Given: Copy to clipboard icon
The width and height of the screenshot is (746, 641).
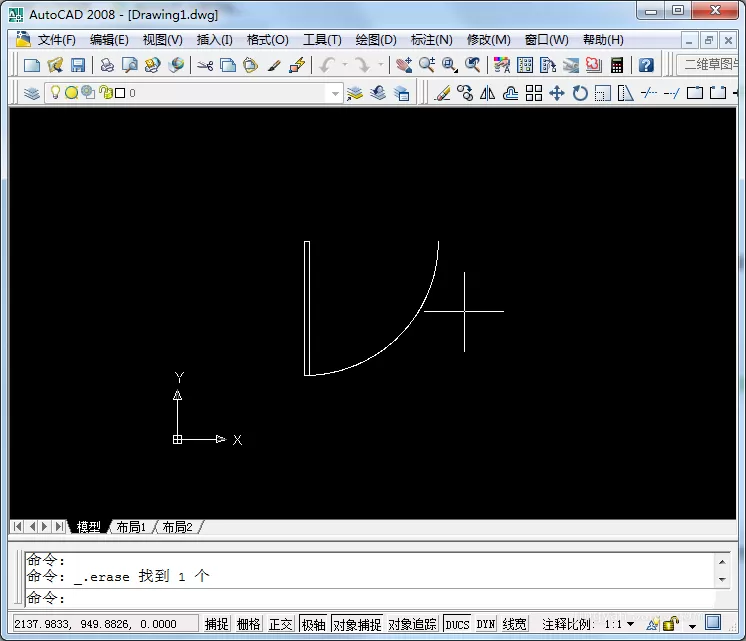Looking at the screenshot, I should point(228,65).
